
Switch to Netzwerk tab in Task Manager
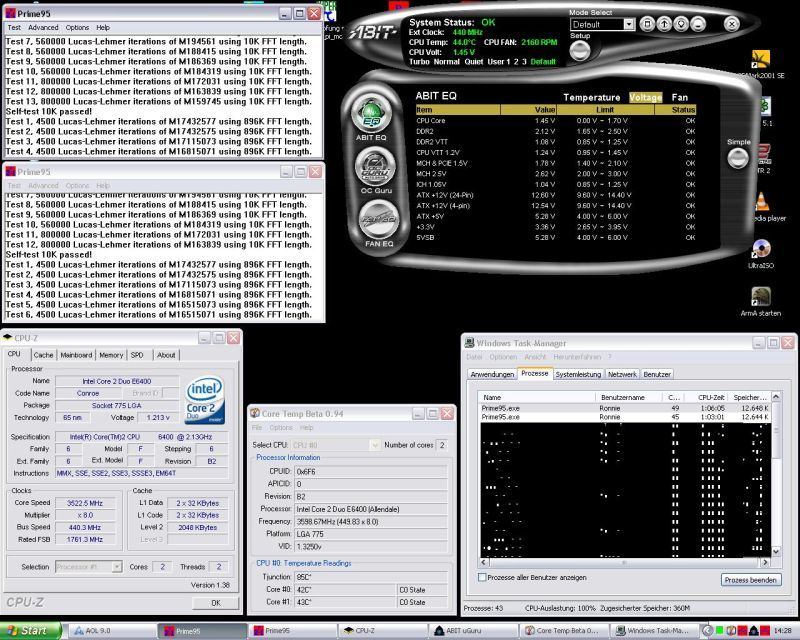622,375
